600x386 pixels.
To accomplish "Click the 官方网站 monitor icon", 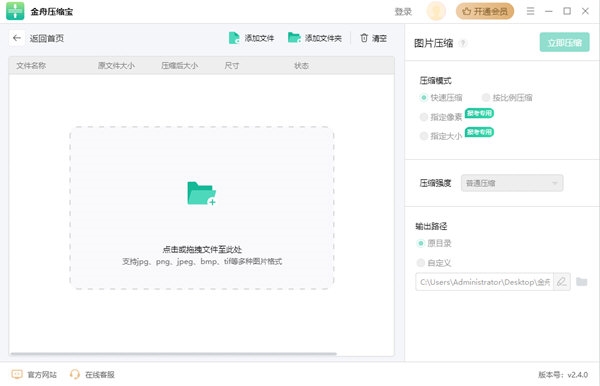I will 17,374.
